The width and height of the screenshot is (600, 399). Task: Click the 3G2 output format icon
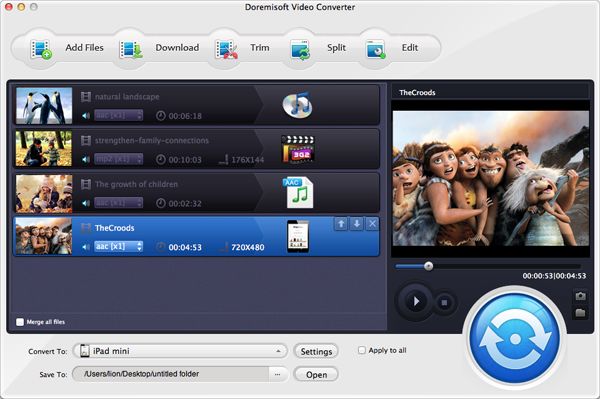click(298, 149)
